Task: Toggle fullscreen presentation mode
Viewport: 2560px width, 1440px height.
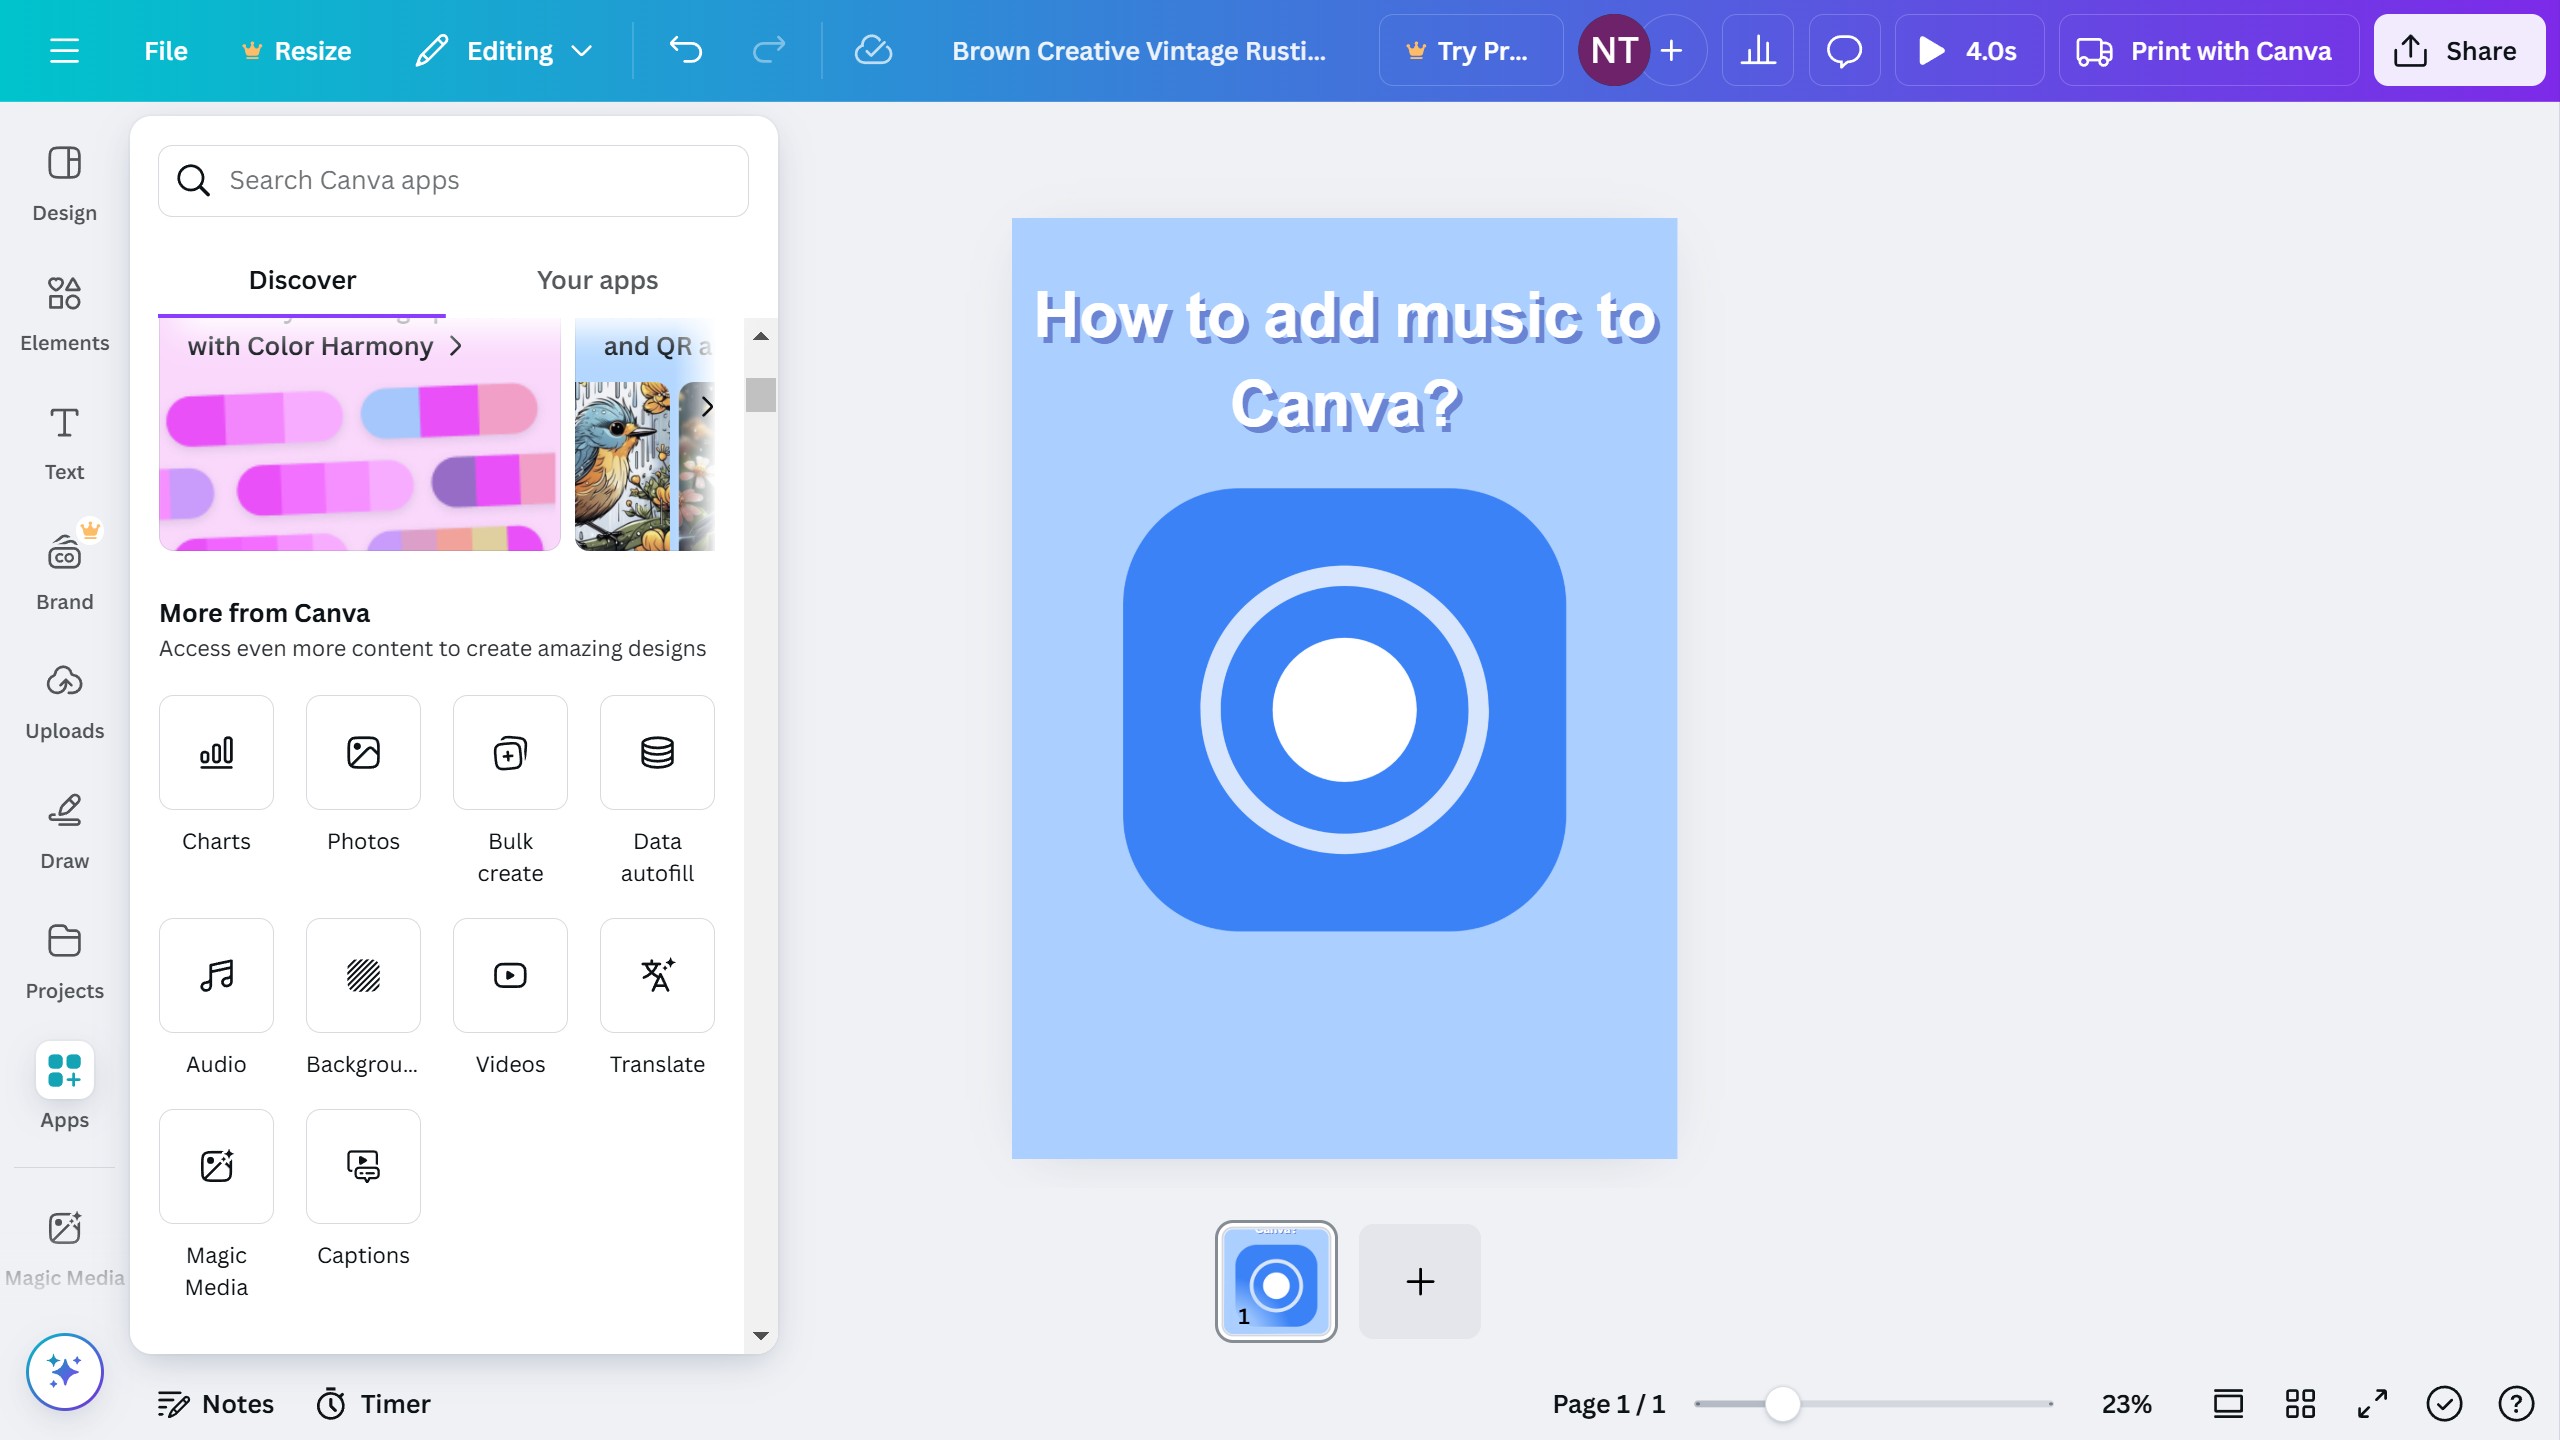Action: pyautogui.click(x=2372, y=1403)
